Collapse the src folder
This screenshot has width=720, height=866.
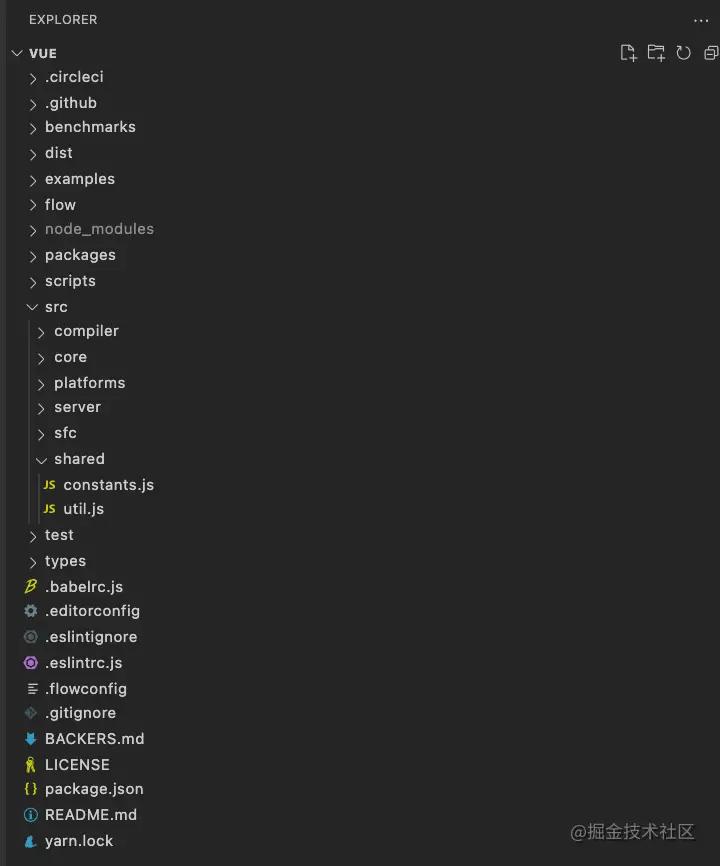coord(33,307)
